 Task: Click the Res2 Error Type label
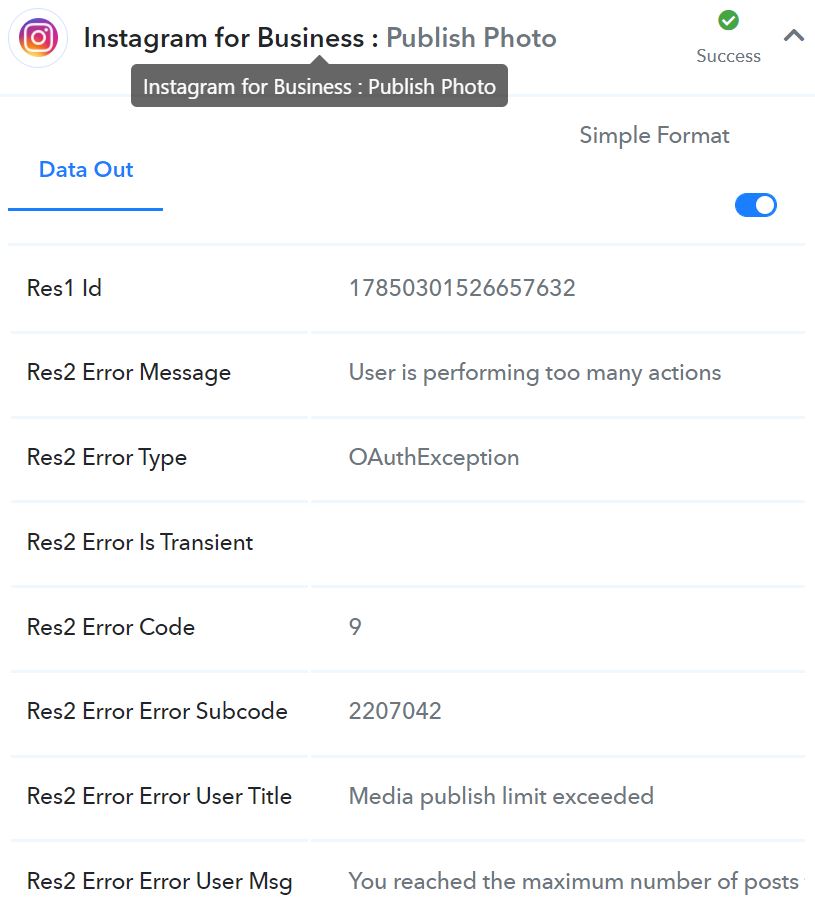[x=107, y=458]
